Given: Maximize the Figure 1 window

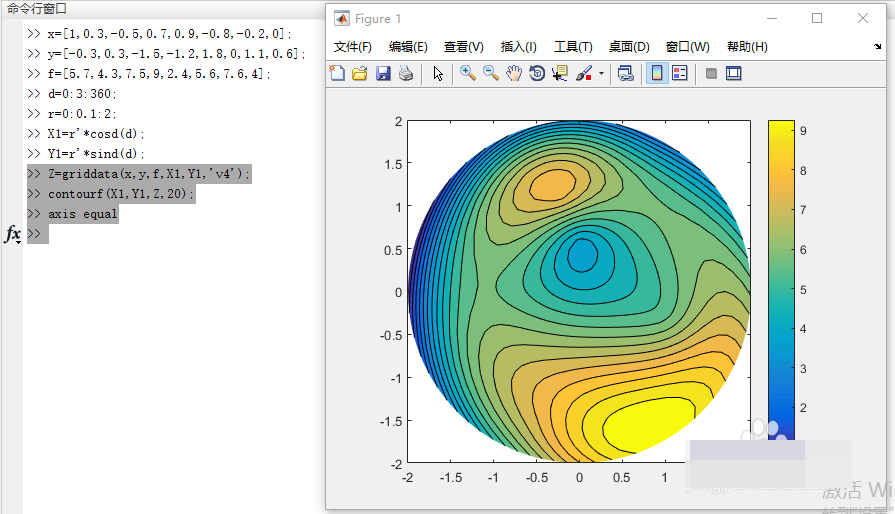Looking at the screenshot, I should 817,18.
